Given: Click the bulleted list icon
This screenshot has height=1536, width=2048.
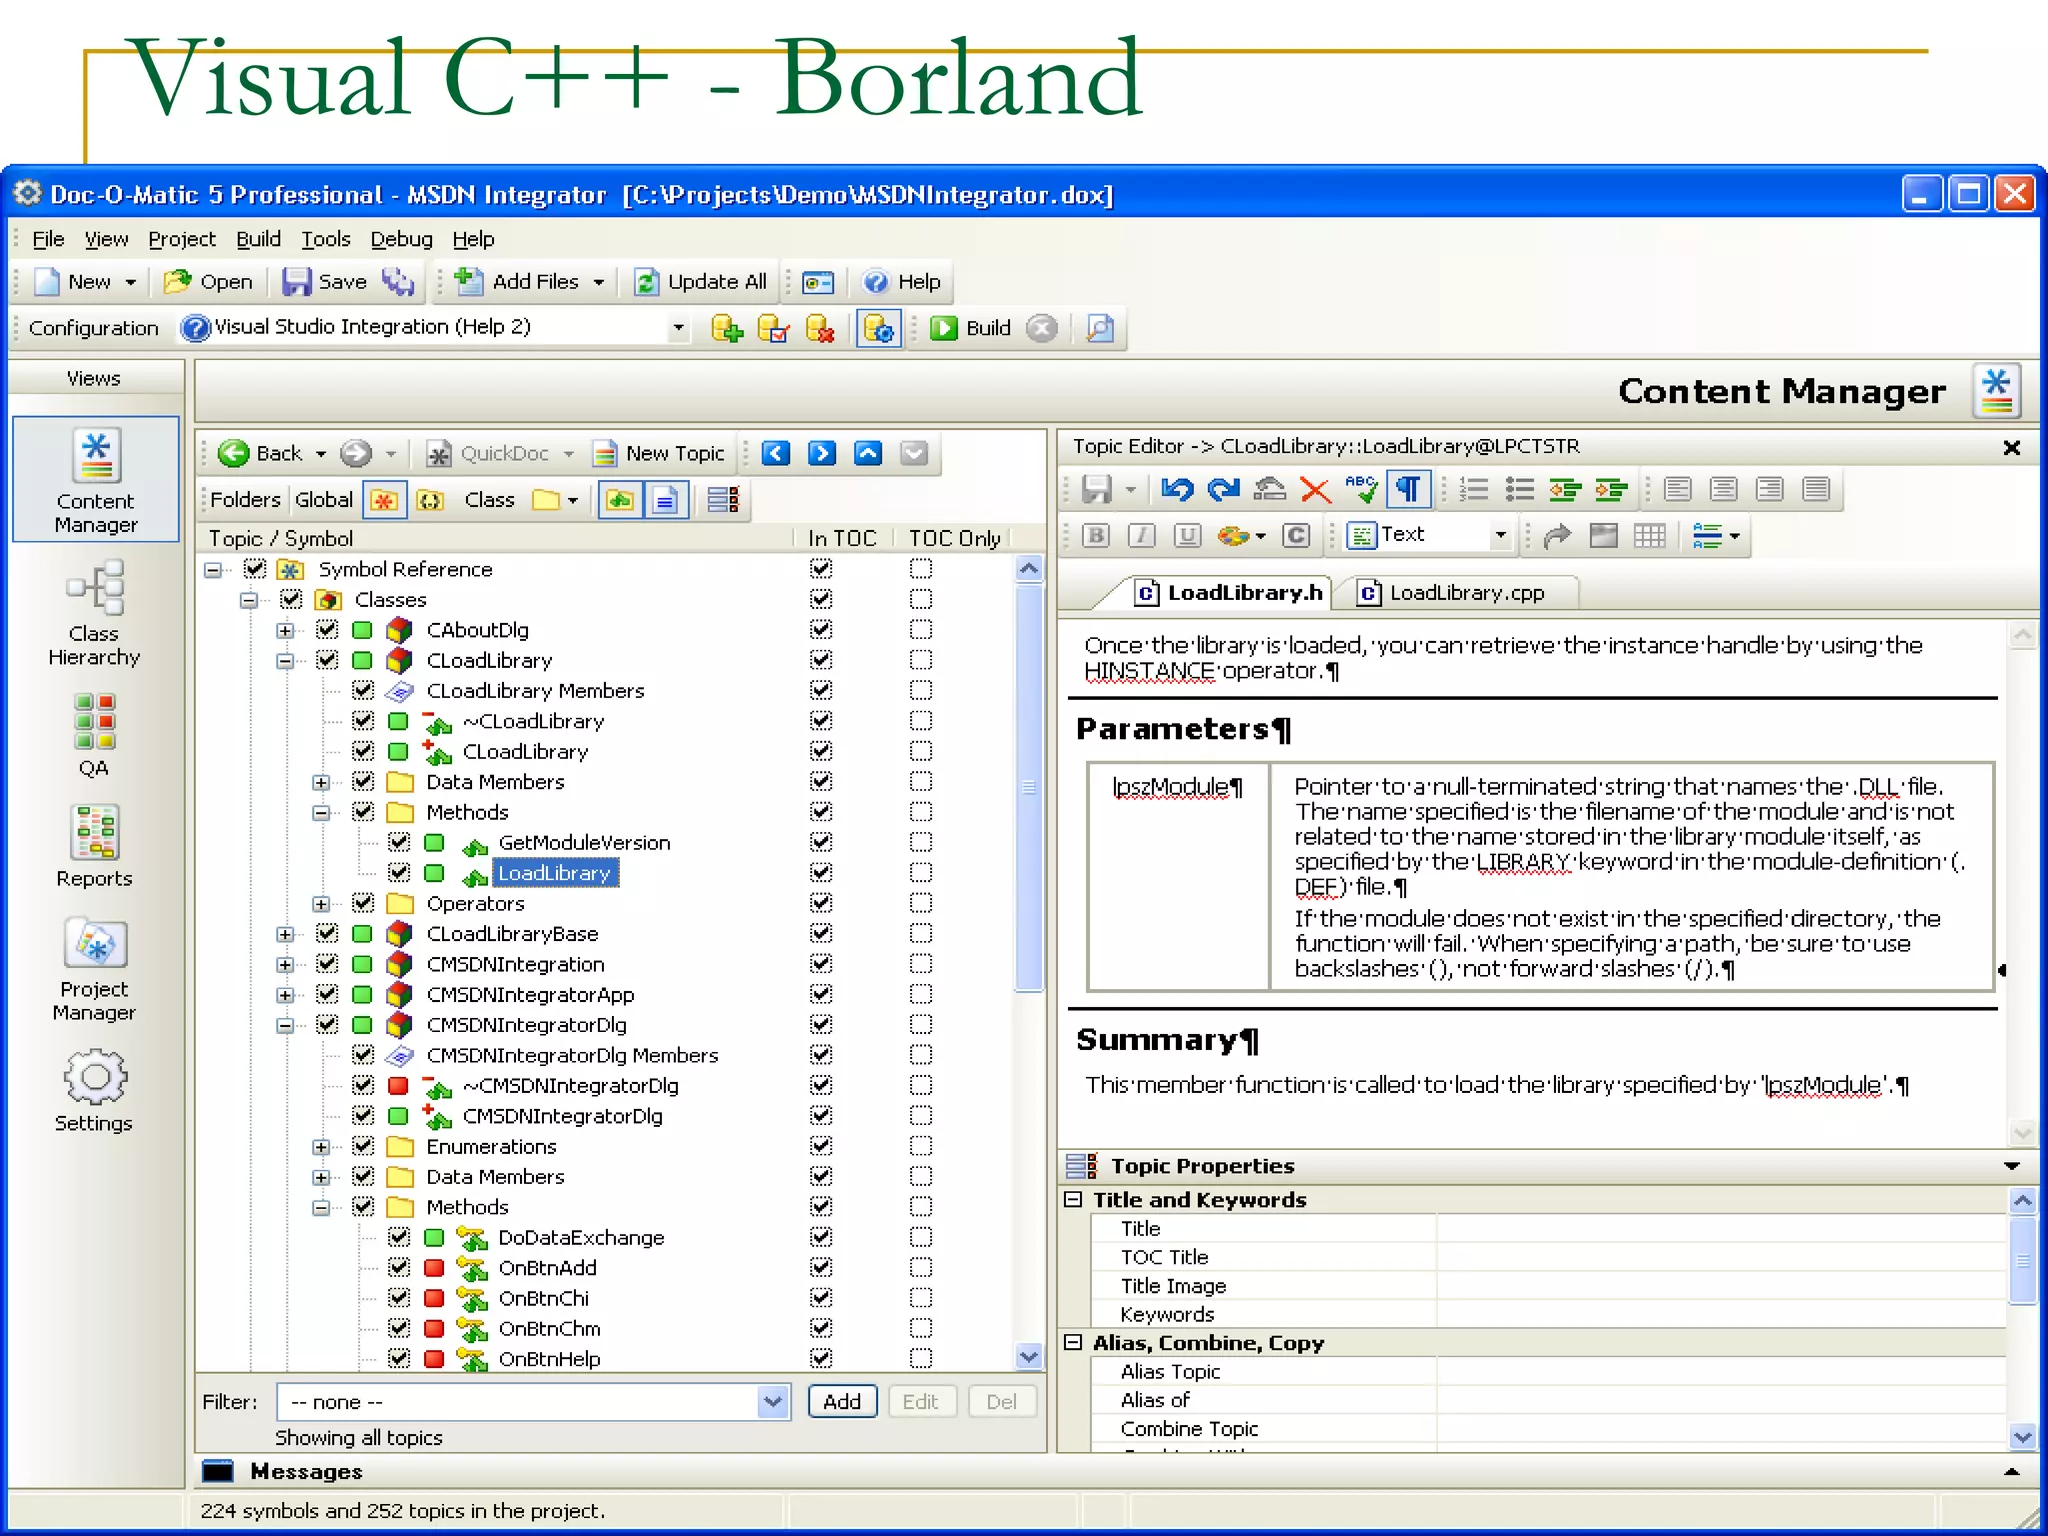Looking at the screenshot, I should (x=1520, y=489).
